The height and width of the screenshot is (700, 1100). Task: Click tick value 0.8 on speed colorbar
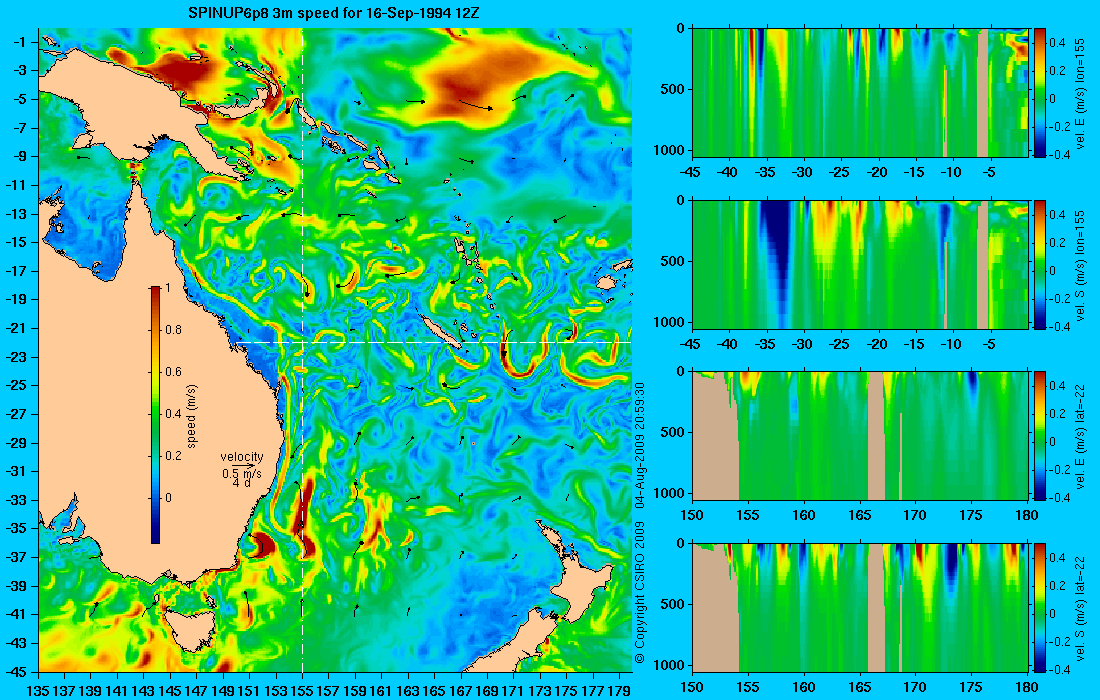coord(173,330)
